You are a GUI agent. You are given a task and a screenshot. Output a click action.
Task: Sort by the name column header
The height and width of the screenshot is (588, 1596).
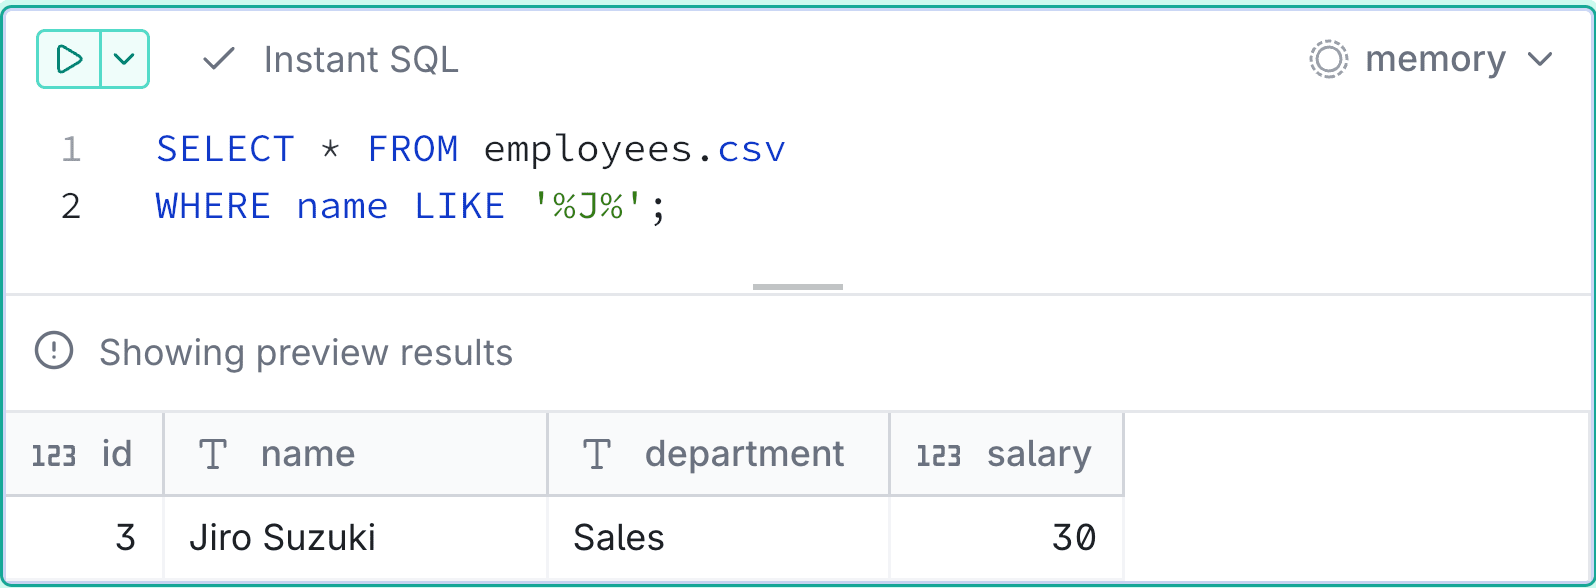click(x=308, y=454)
